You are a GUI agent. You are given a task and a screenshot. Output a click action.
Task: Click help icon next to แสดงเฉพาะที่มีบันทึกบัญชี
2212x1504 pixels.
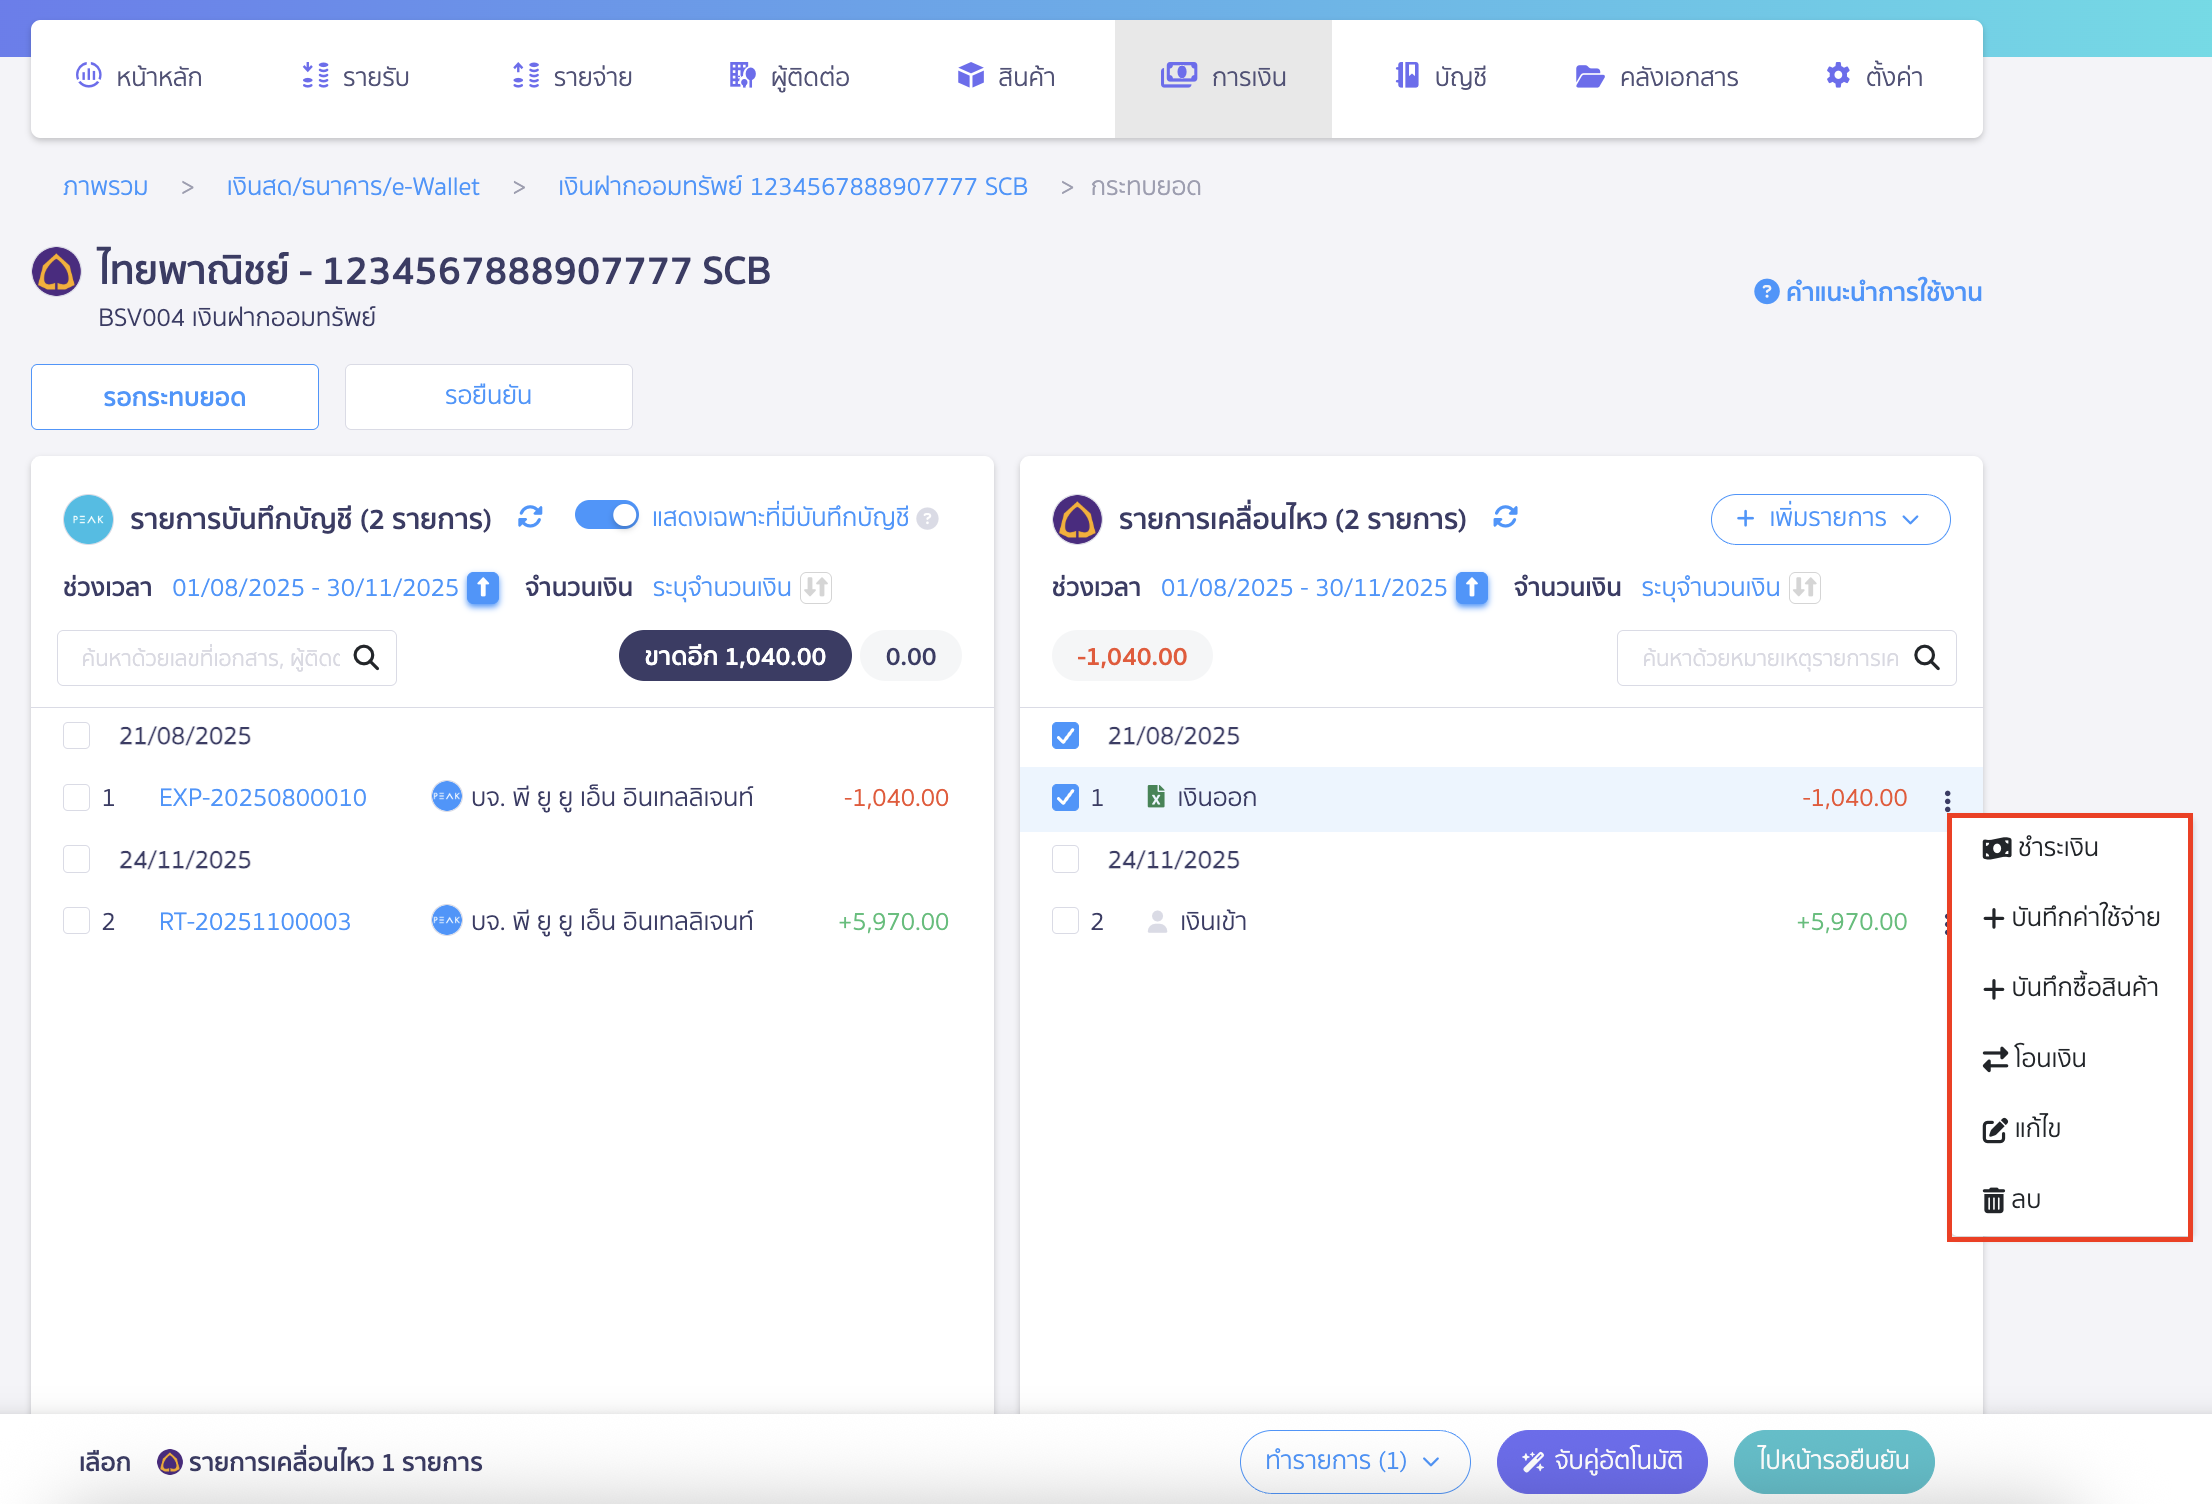click(x=928, y=519)
